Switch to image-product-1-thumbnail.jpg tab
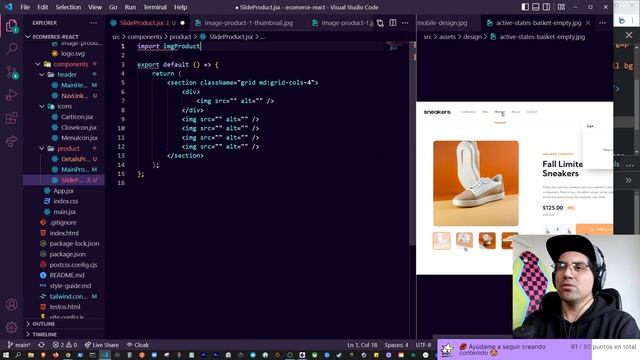The height and width of the screenshot is (360, 640). tap(249, 23)
